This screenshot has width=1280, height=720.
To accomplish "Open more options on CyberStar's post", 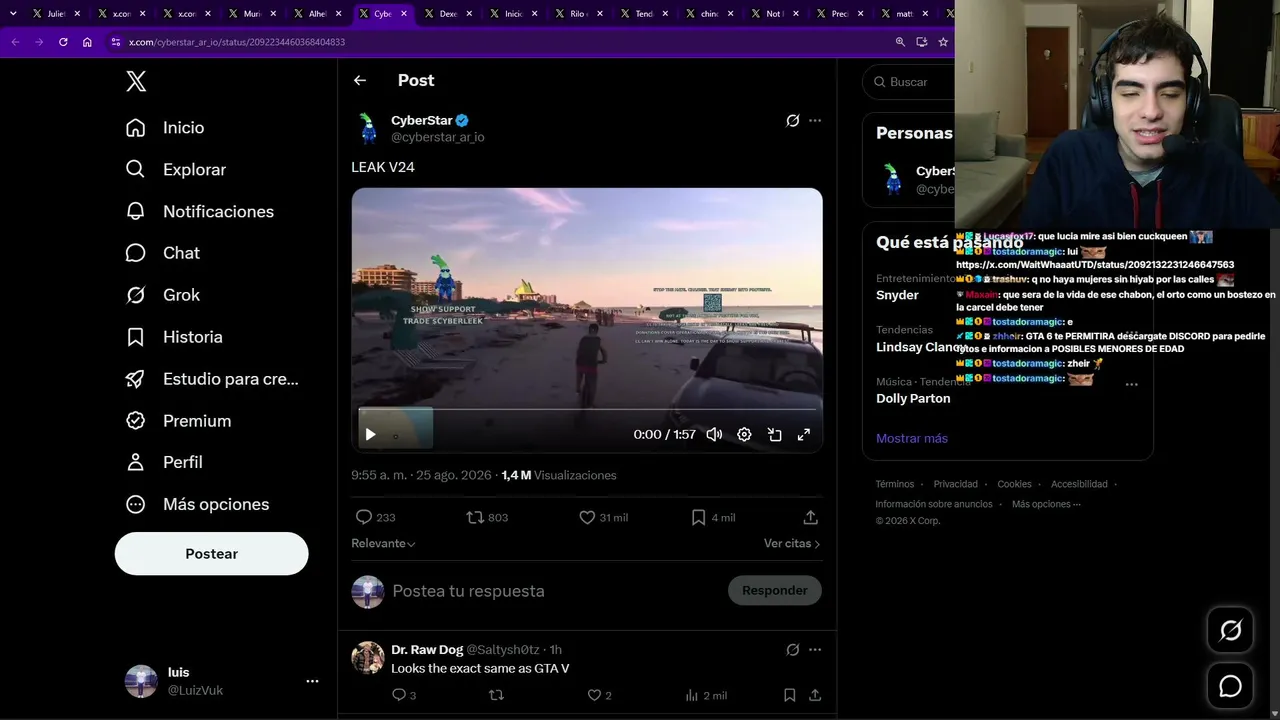I will [815, 121].
